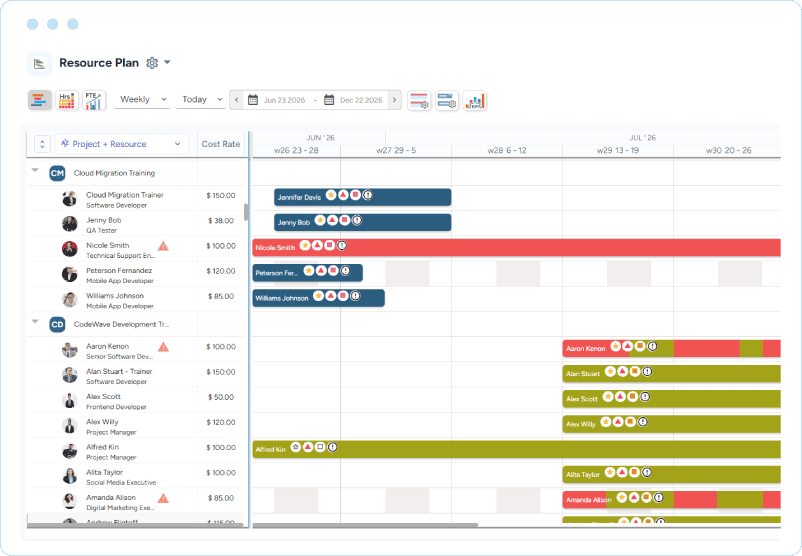
Task: Open the end date calendar icon
Action: pyautogui.click(x=329, y=100)
